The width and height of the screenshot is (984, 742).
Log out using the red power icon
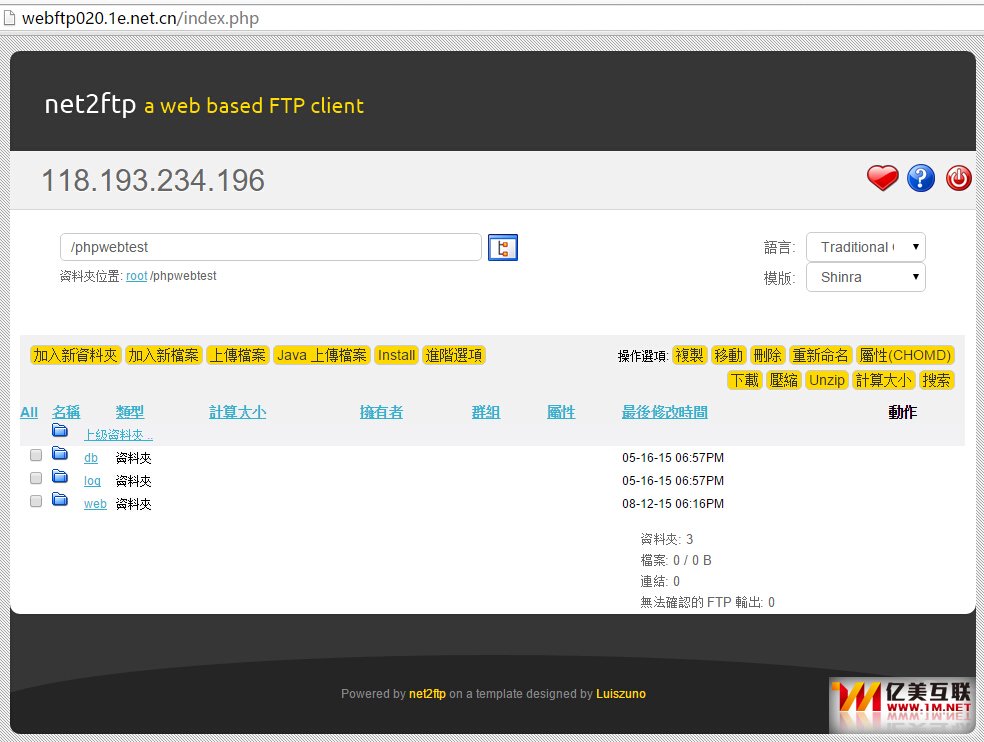(x=958, y=178)
